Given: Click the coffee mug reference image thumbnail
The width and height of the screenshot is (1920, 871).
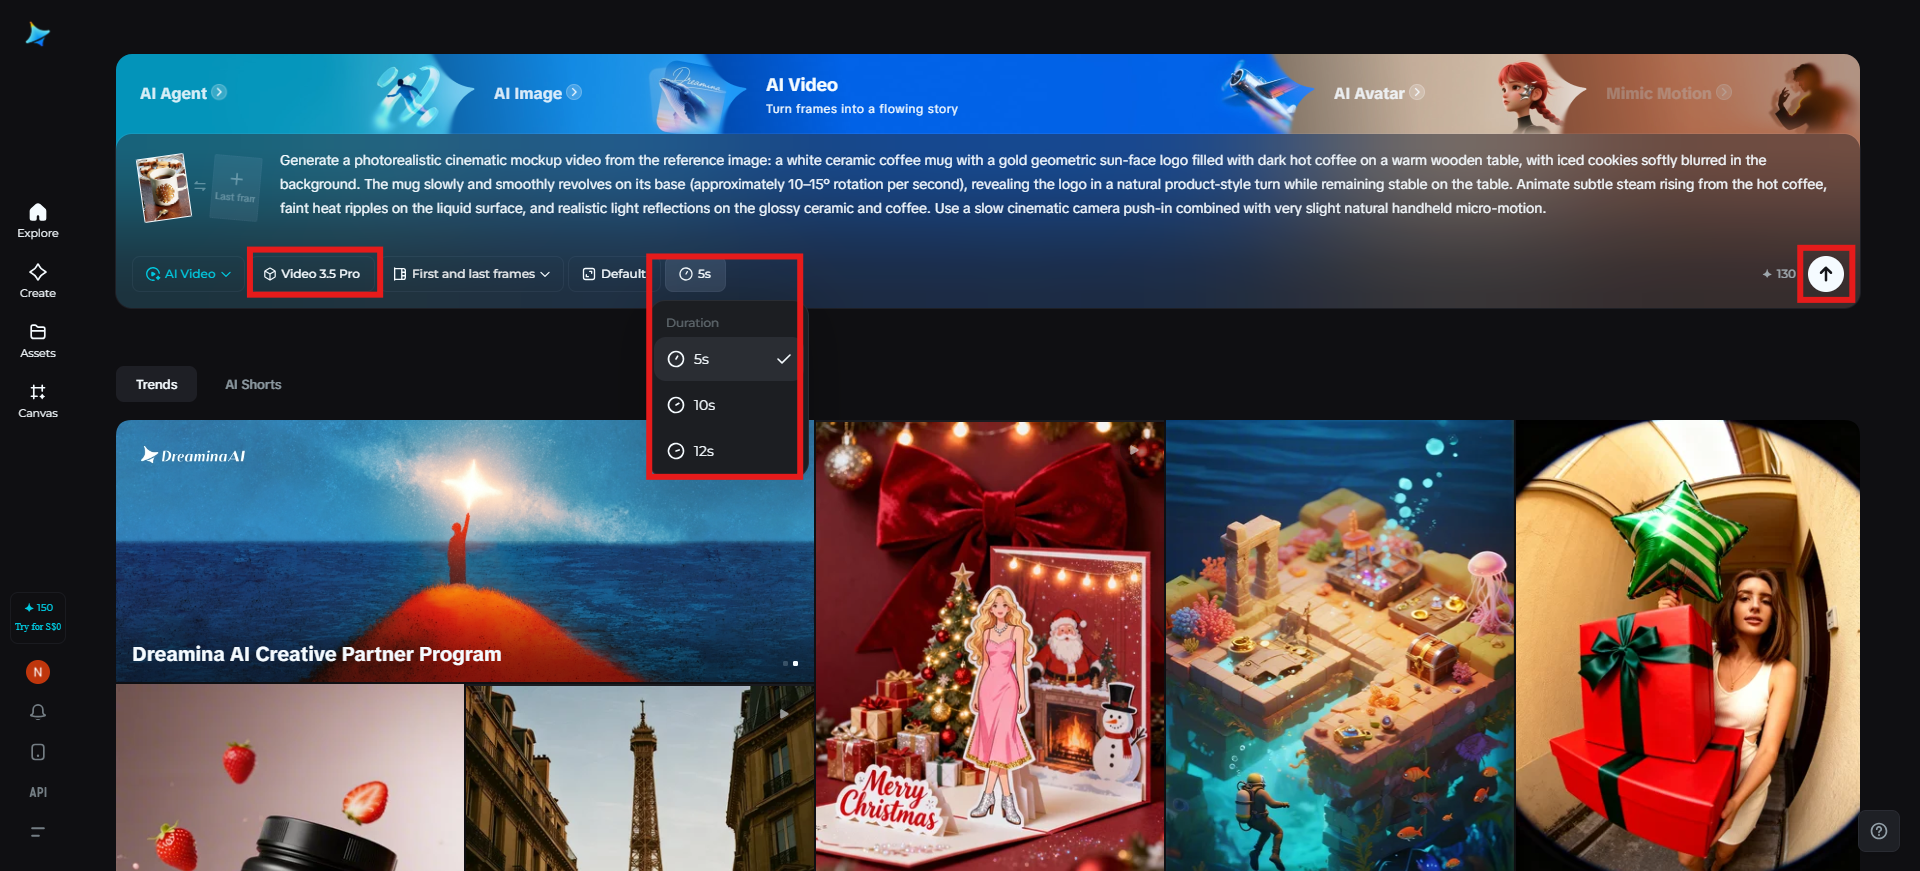Looking at the screenshot, I should (163, 187).
